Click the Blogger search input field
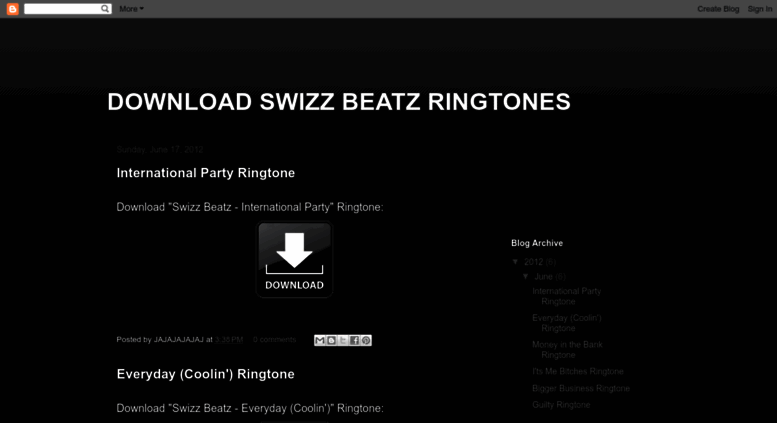777x423 pixels. 62,9
